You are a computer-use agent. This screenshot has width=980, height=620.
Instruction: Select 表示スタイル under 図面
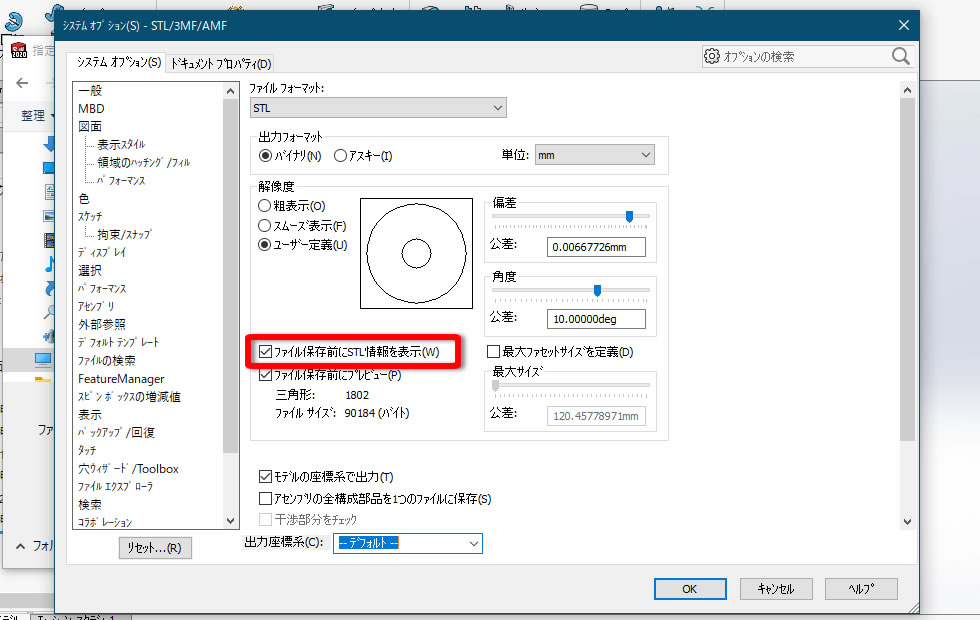click(121, 144)
